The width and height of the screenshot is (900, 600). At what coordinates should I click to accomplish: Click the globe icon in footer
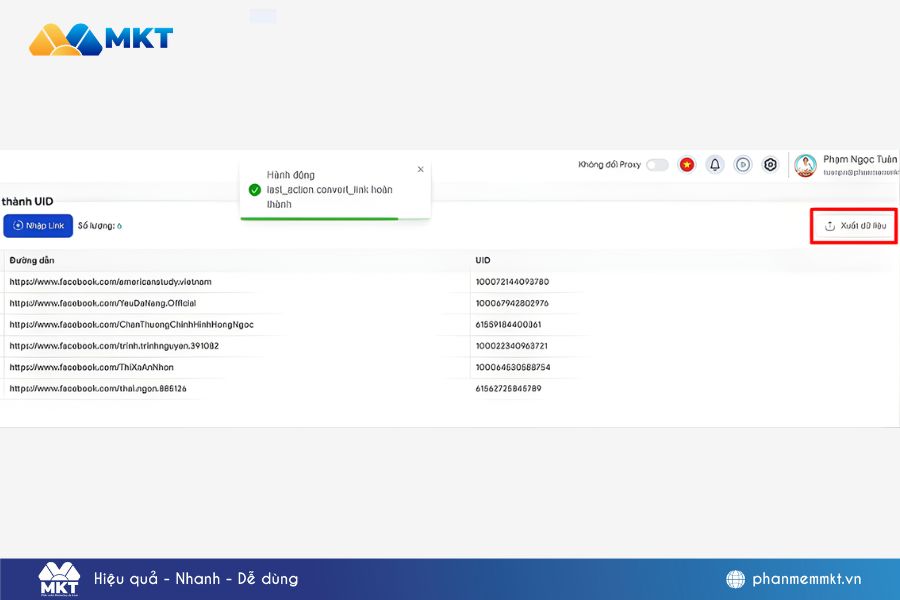pos(736,579)
